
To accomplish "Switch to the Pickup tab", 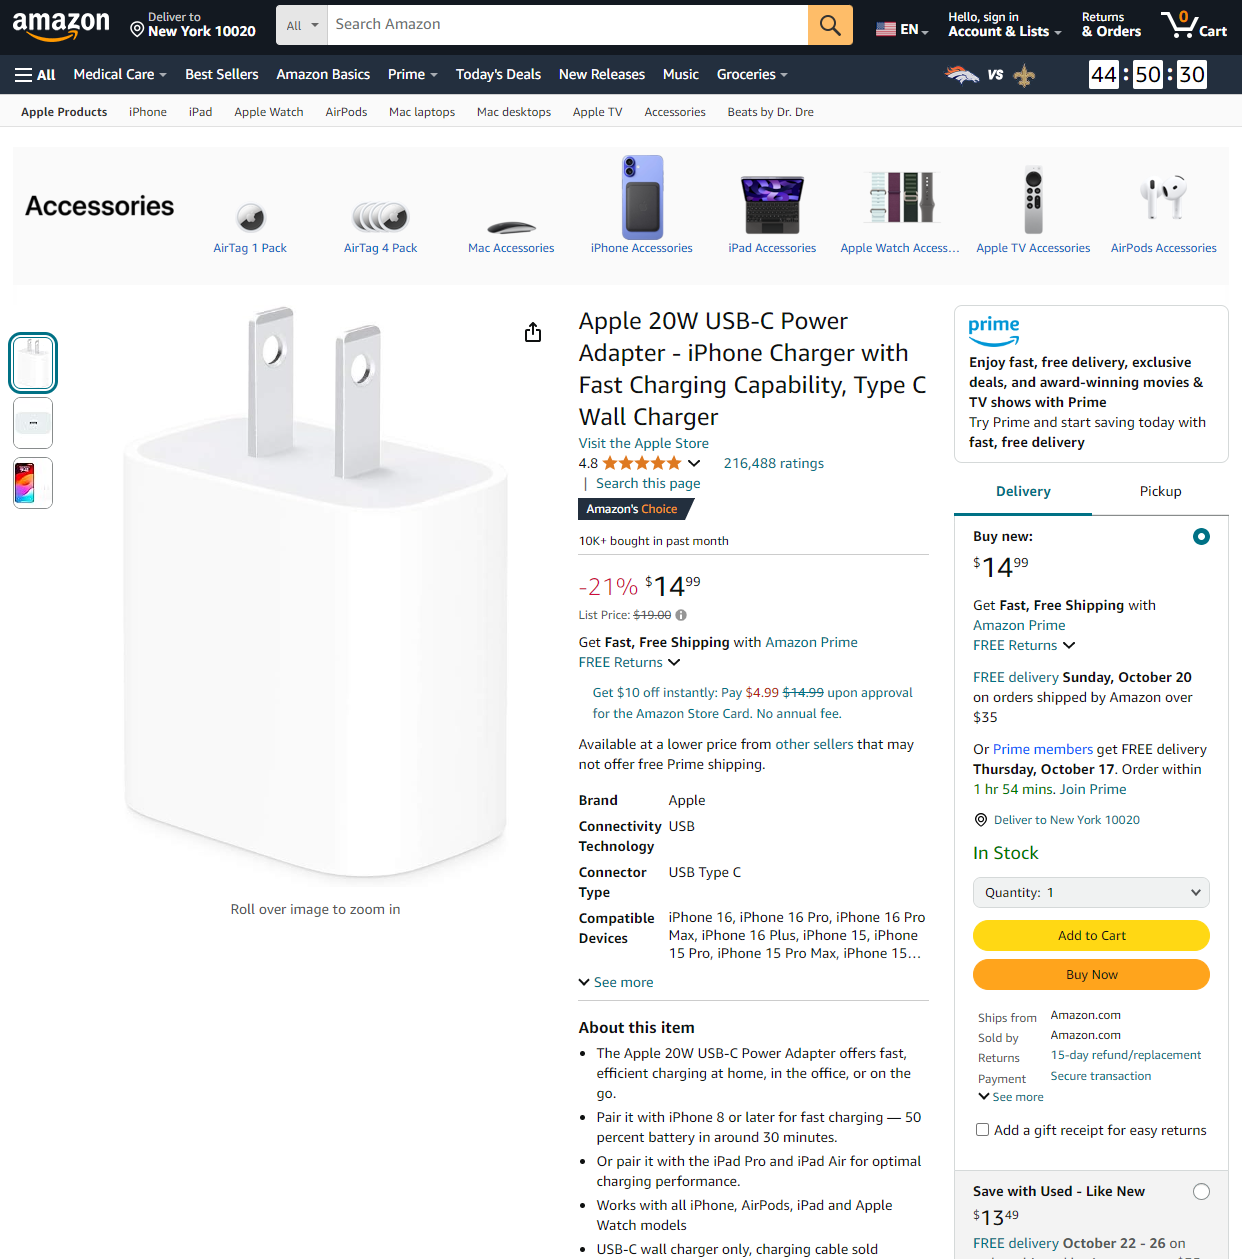I will (1160, 492).
